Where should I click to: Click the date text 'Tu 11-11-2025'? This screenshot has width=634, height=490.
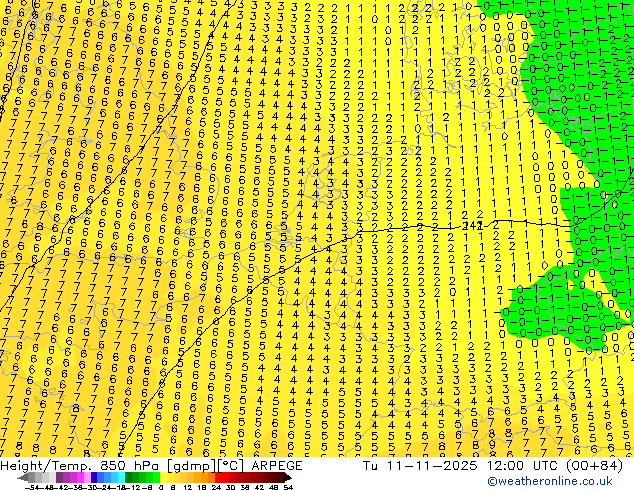pyautogui.click(x=420, y=465)
